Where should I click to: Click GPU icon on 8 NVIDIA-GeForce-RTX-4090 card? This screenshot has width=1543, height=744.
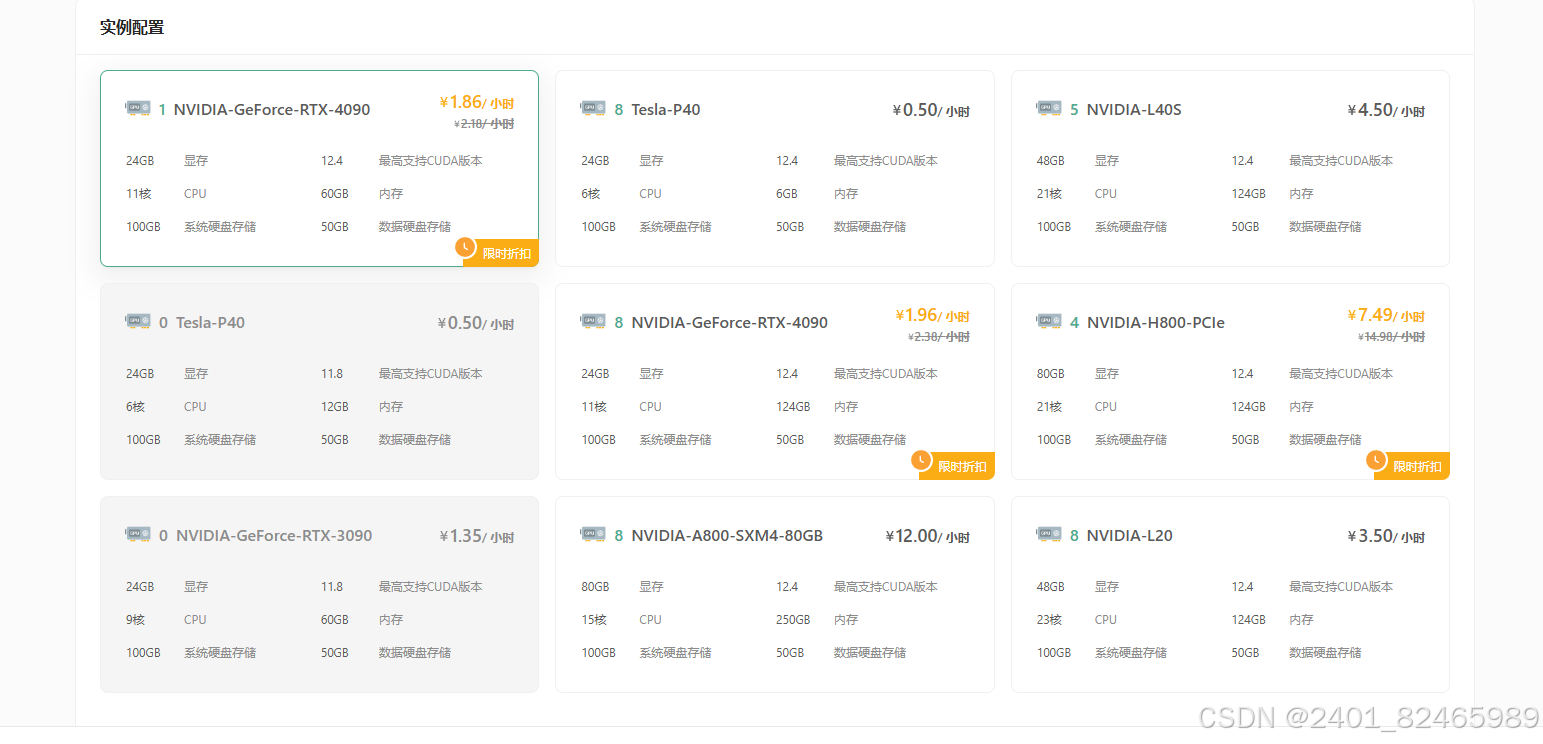point(593,320)
